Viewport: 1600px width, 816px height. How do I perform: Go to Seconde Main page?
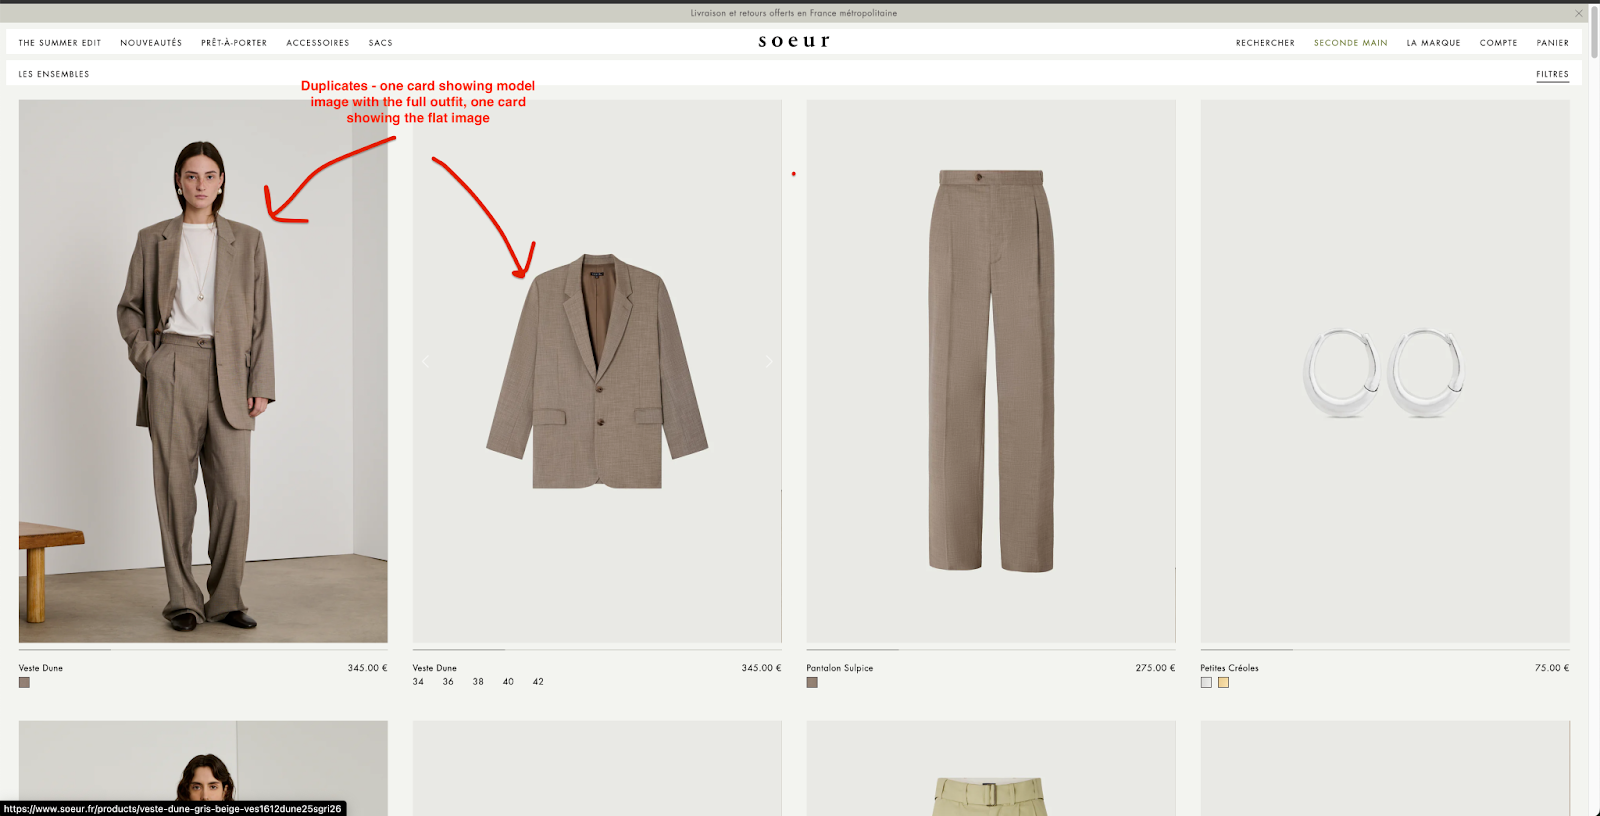(x=1351, y=43)
